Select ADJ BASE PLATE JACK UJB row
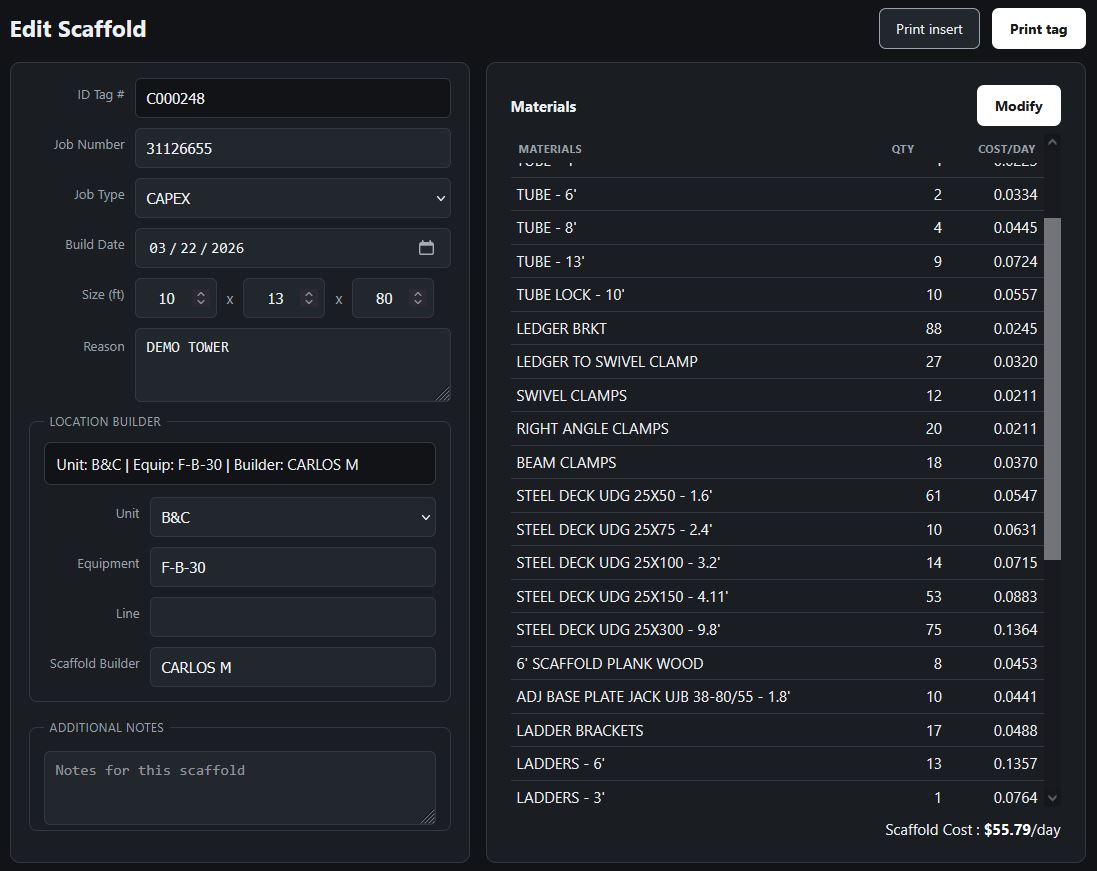 click(777, 697)
